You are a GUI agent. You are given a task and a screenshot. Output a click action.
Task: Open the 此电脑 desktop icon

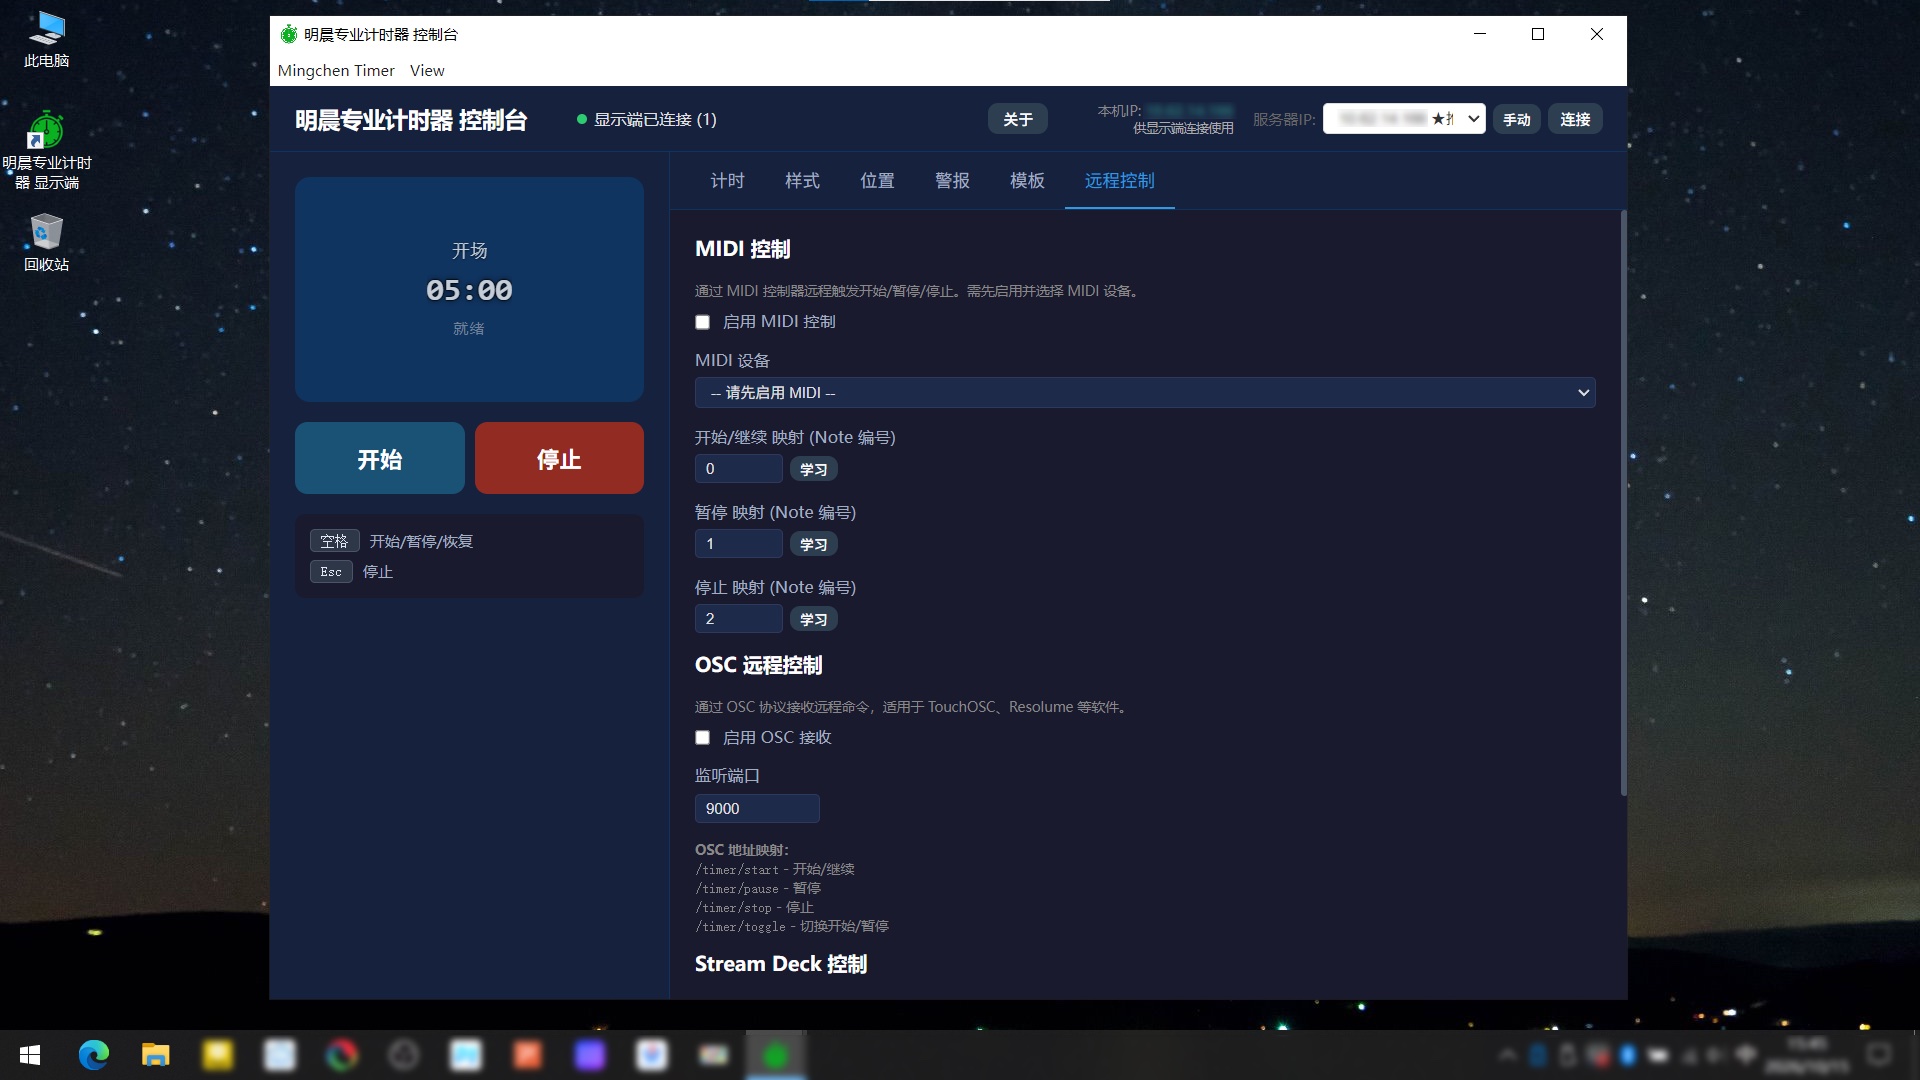[x=46, y=40]
